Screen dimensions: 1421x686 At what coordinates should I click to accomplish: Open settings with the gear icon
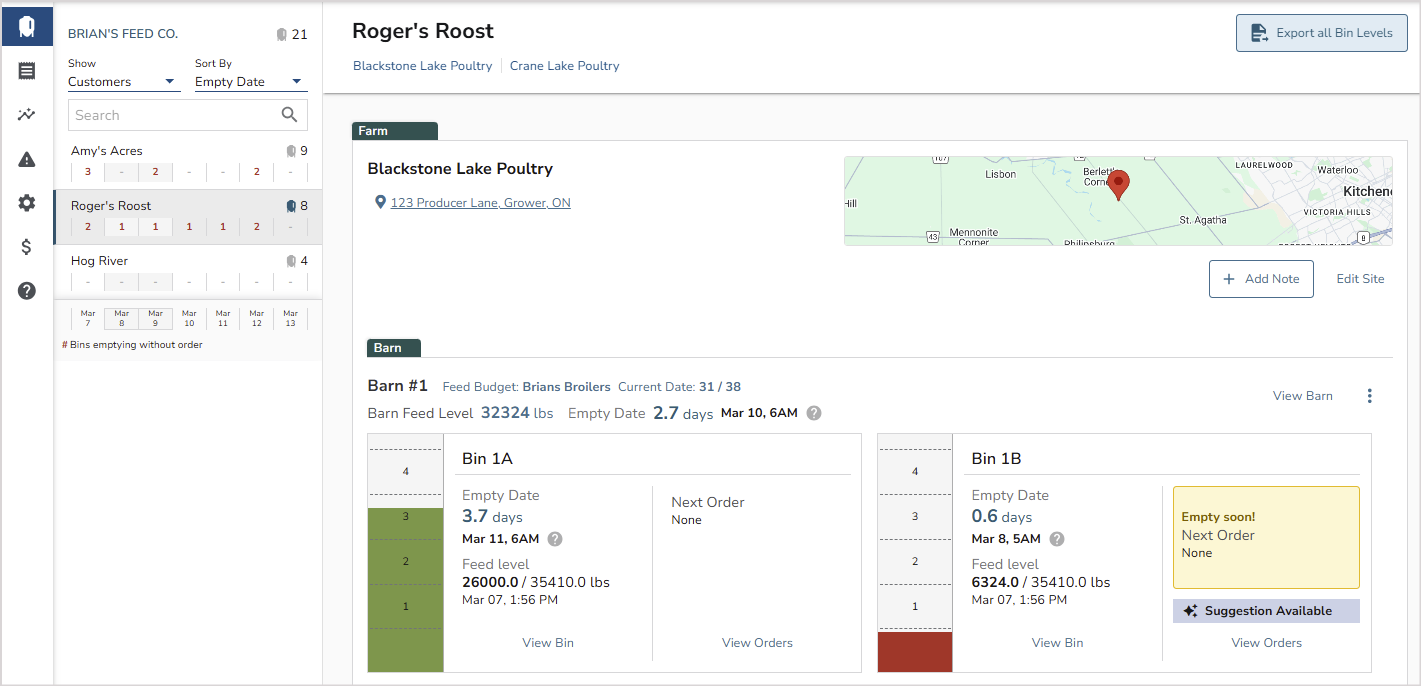(26, 203)
